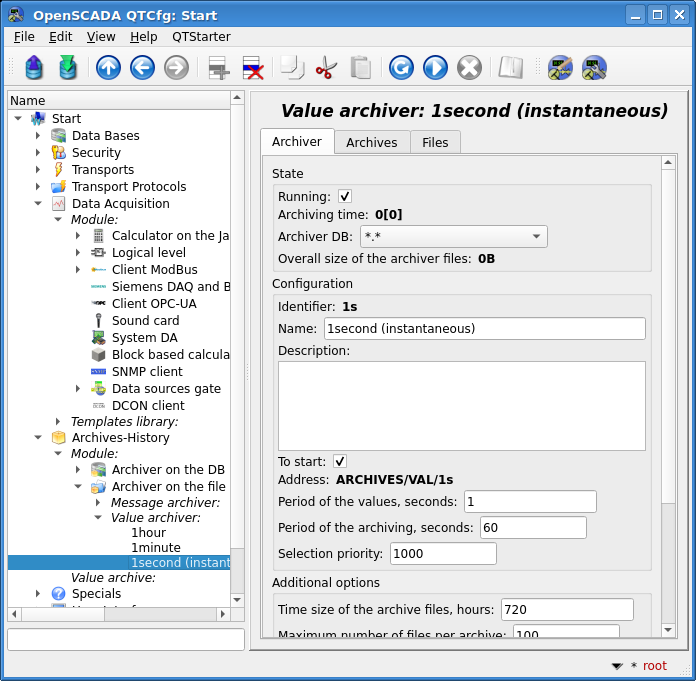Click the System DA tree icon
Viewport: 696px width, 681px height.
(x=99, y=337)
